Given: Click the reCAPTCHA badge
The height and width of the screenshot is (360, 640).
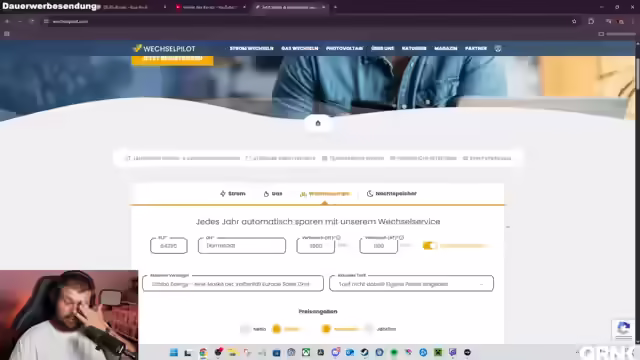Looking at the screenshot, I should [623, 329].
